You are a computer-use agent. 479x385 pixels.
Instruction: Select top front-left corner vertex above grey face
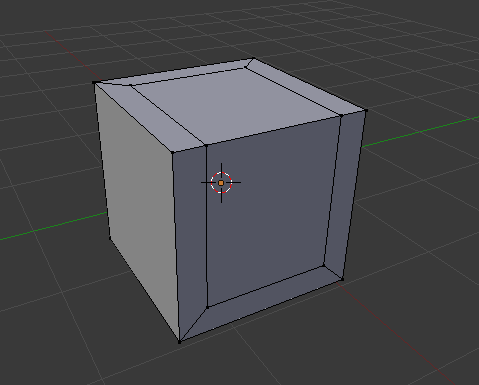click(x=173, y=152)
